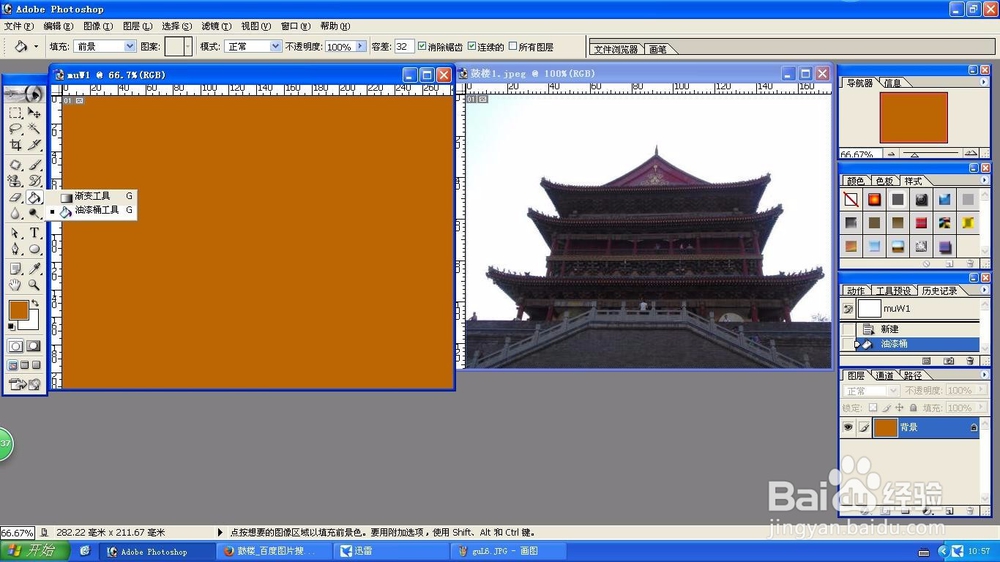Open the 模式 blending mode dropdown
1000x562 pixels.
click(x=275, y=47)
